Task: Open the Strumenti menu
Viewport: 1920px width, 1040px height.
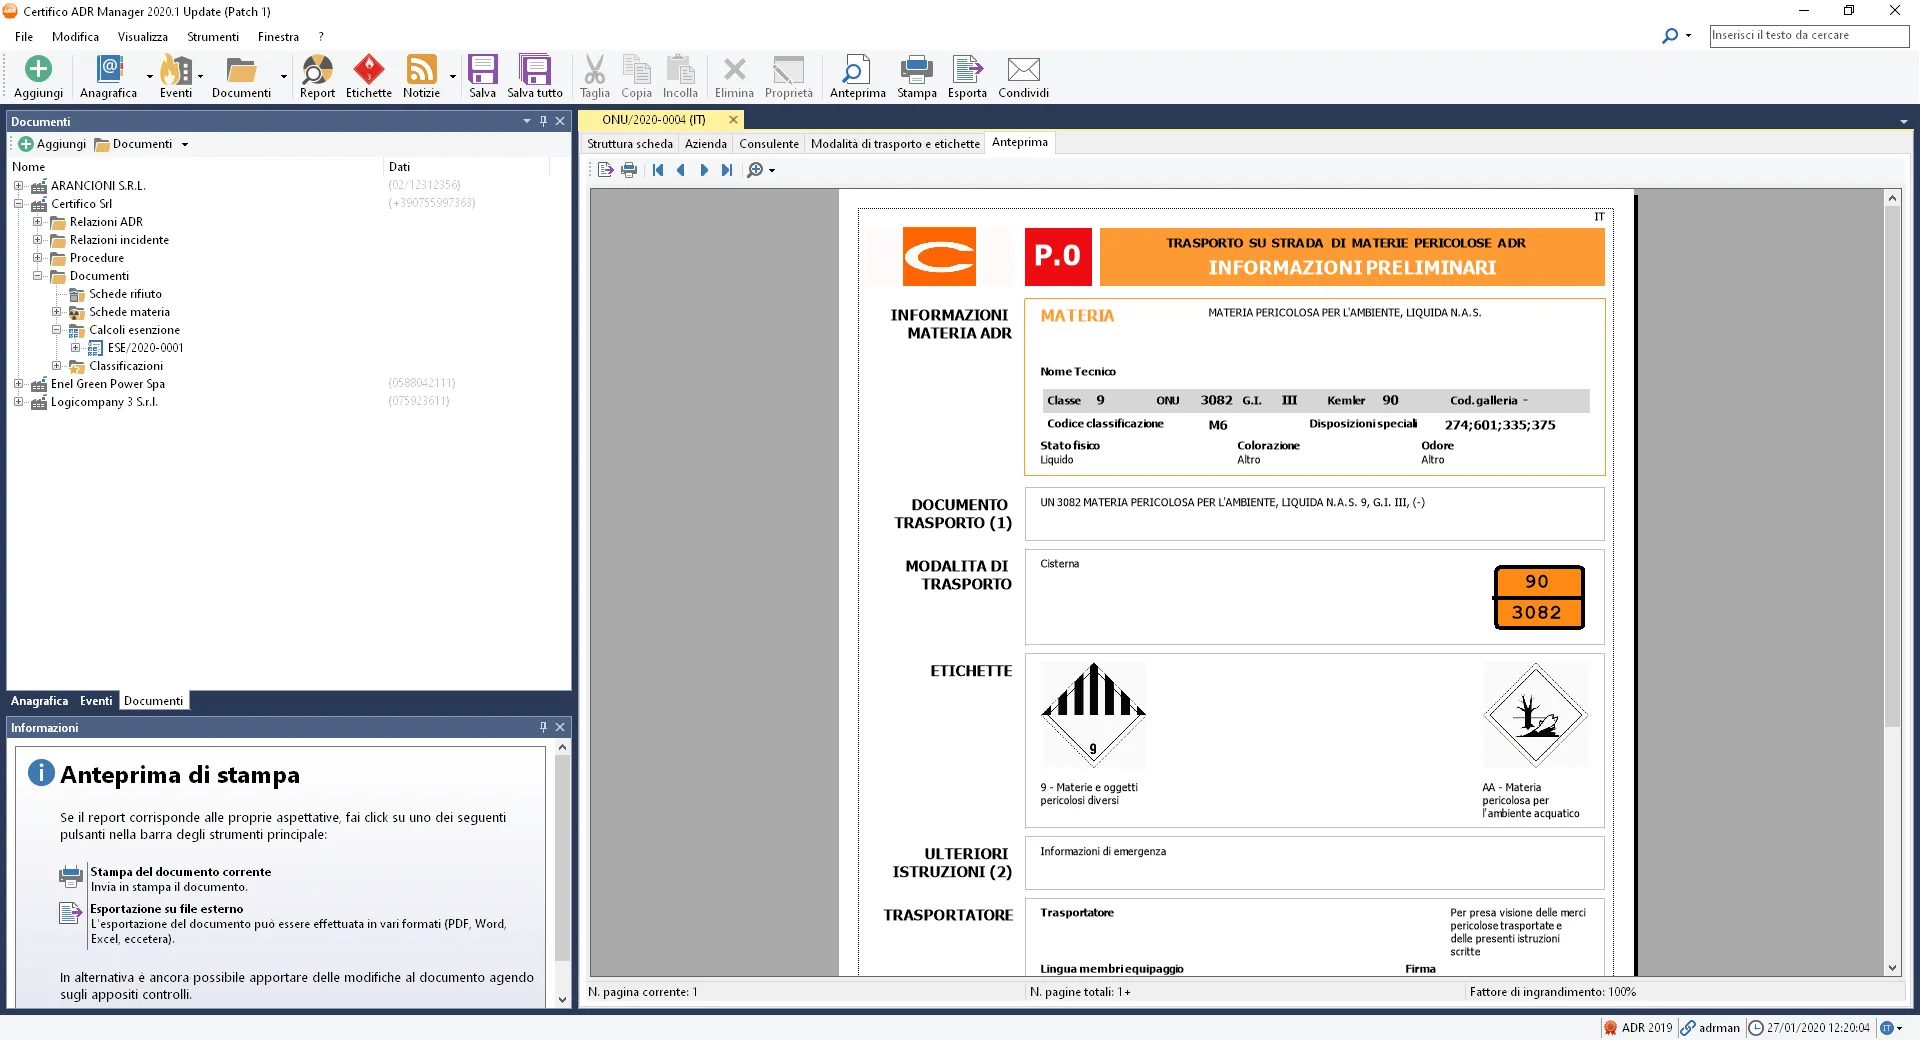Action: [212, 37]
